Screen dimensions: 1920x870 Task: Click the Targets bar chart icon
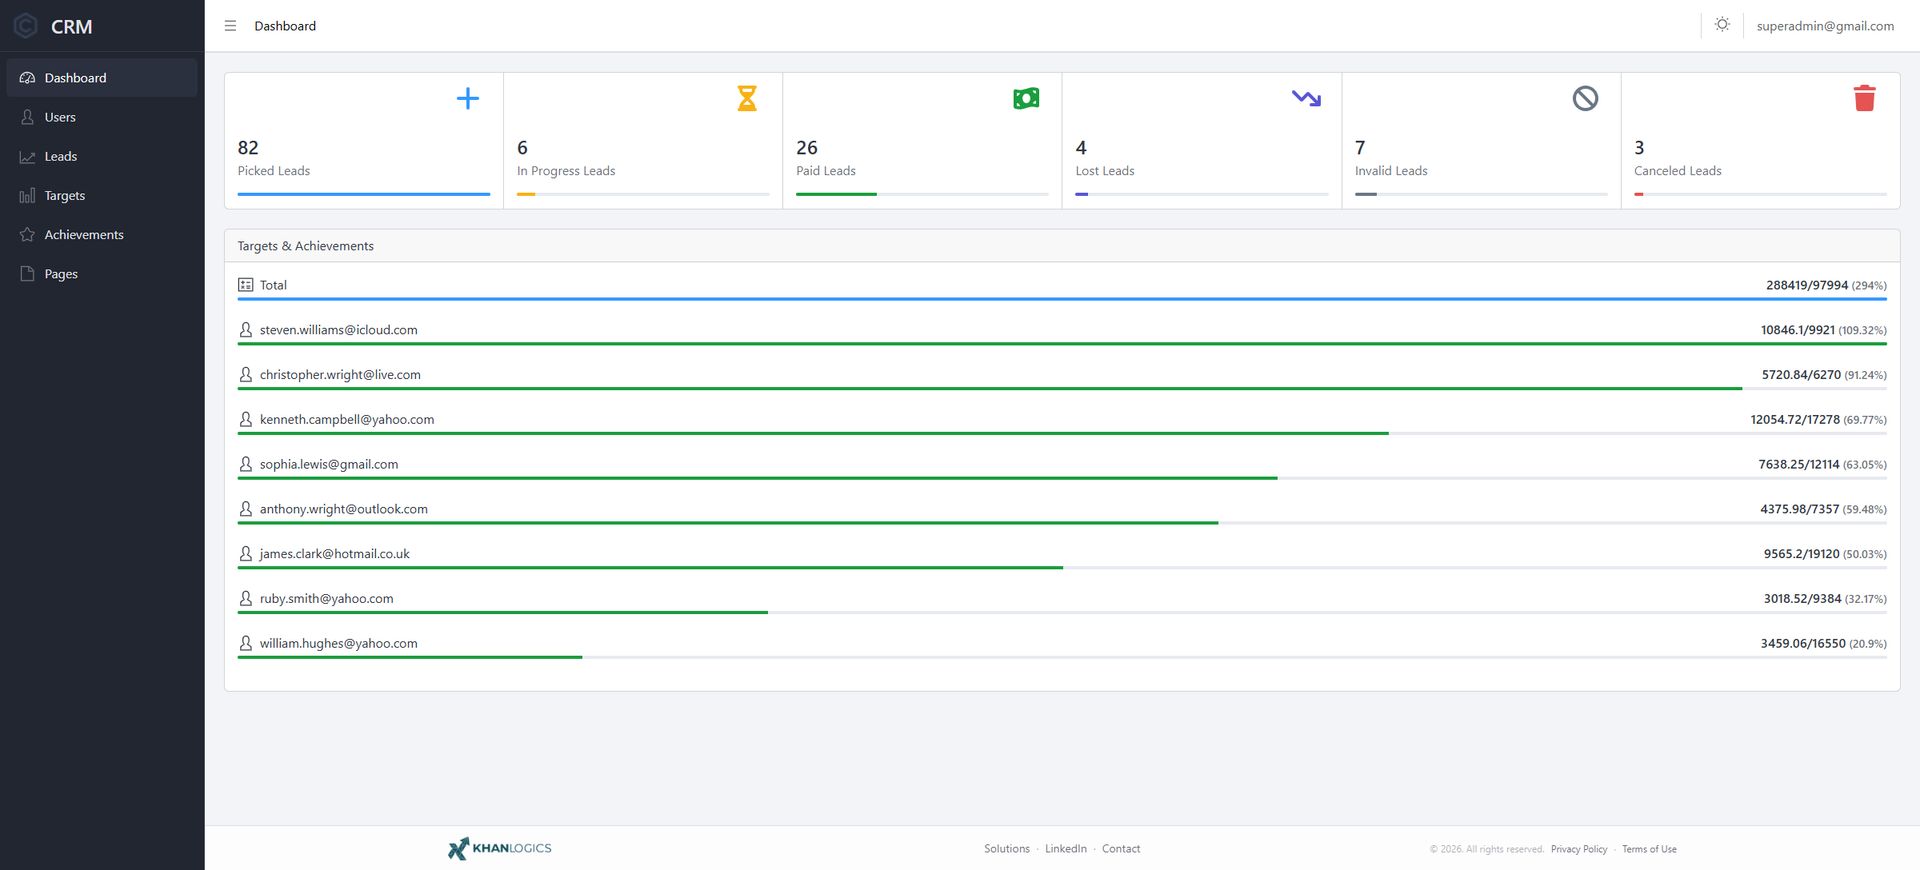27,195
